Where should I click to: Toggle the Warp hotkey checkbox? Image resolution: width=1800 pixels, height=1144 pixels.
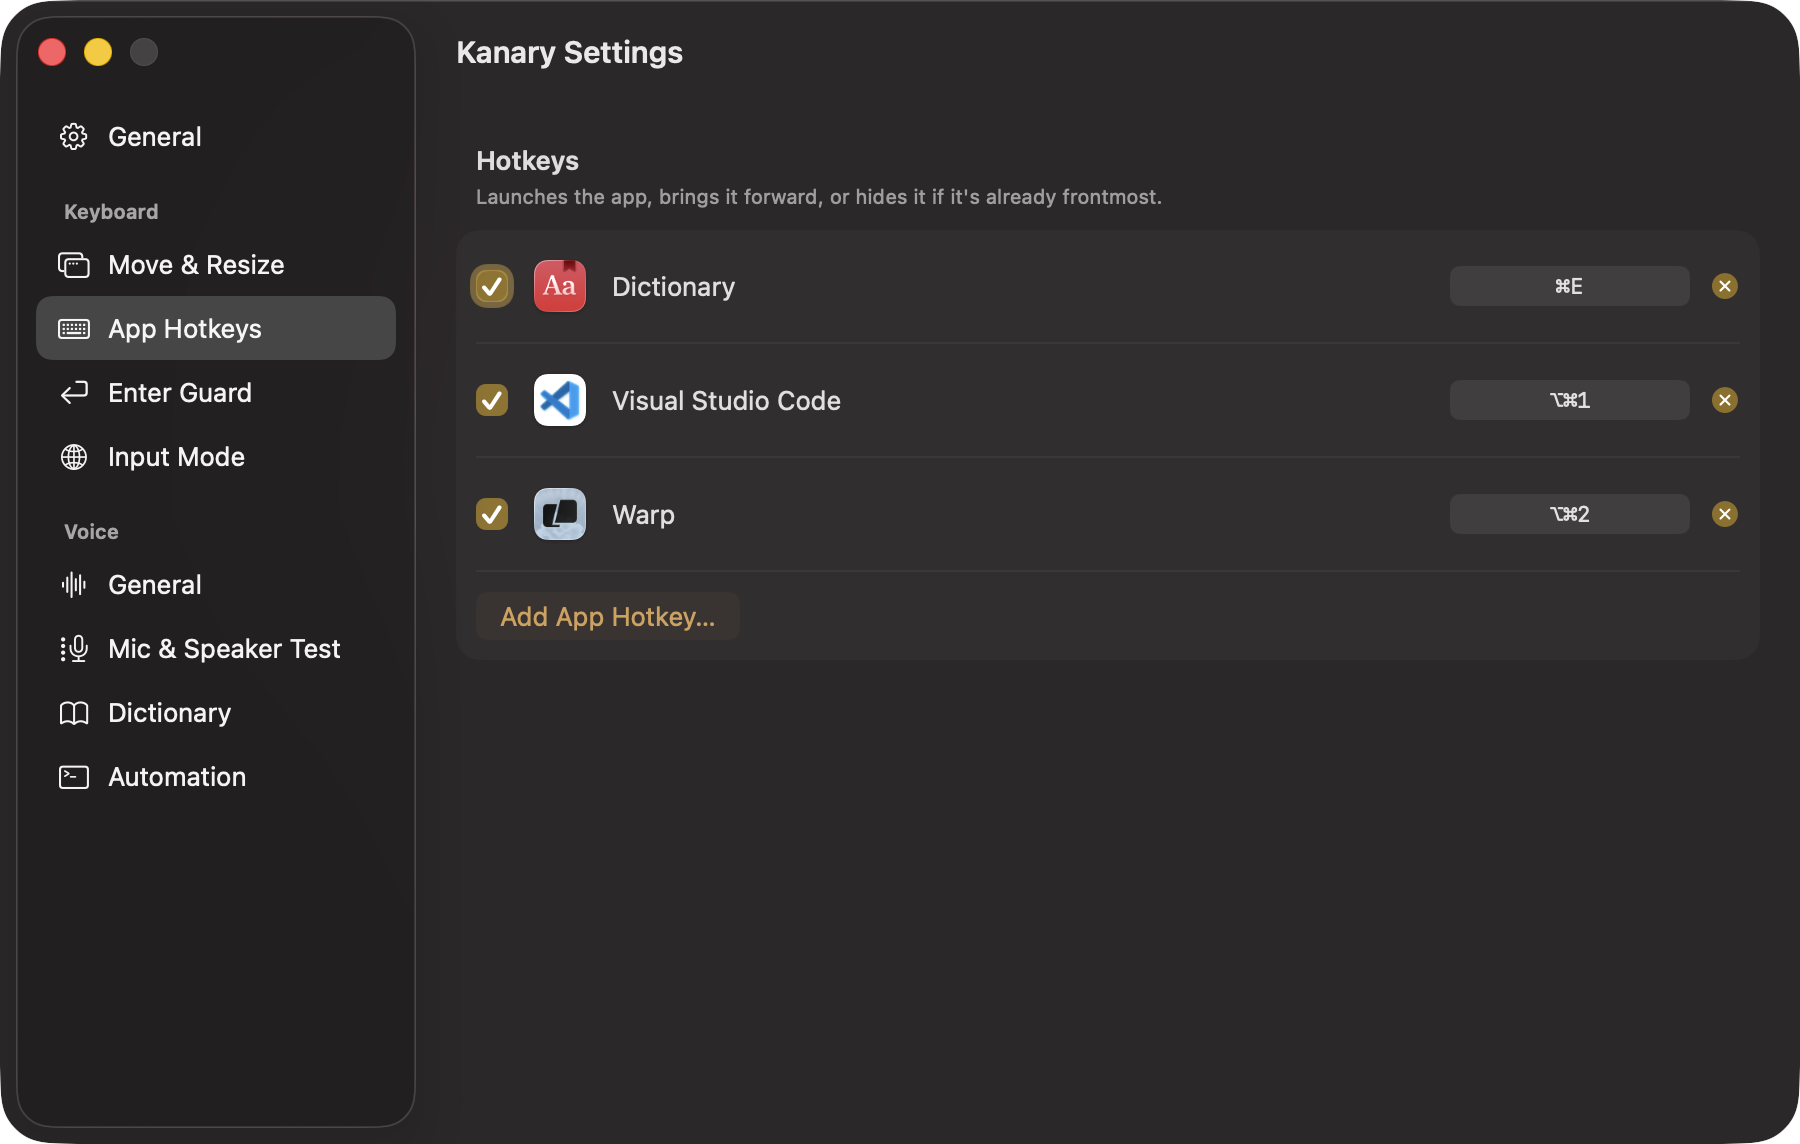click(492, 514)
